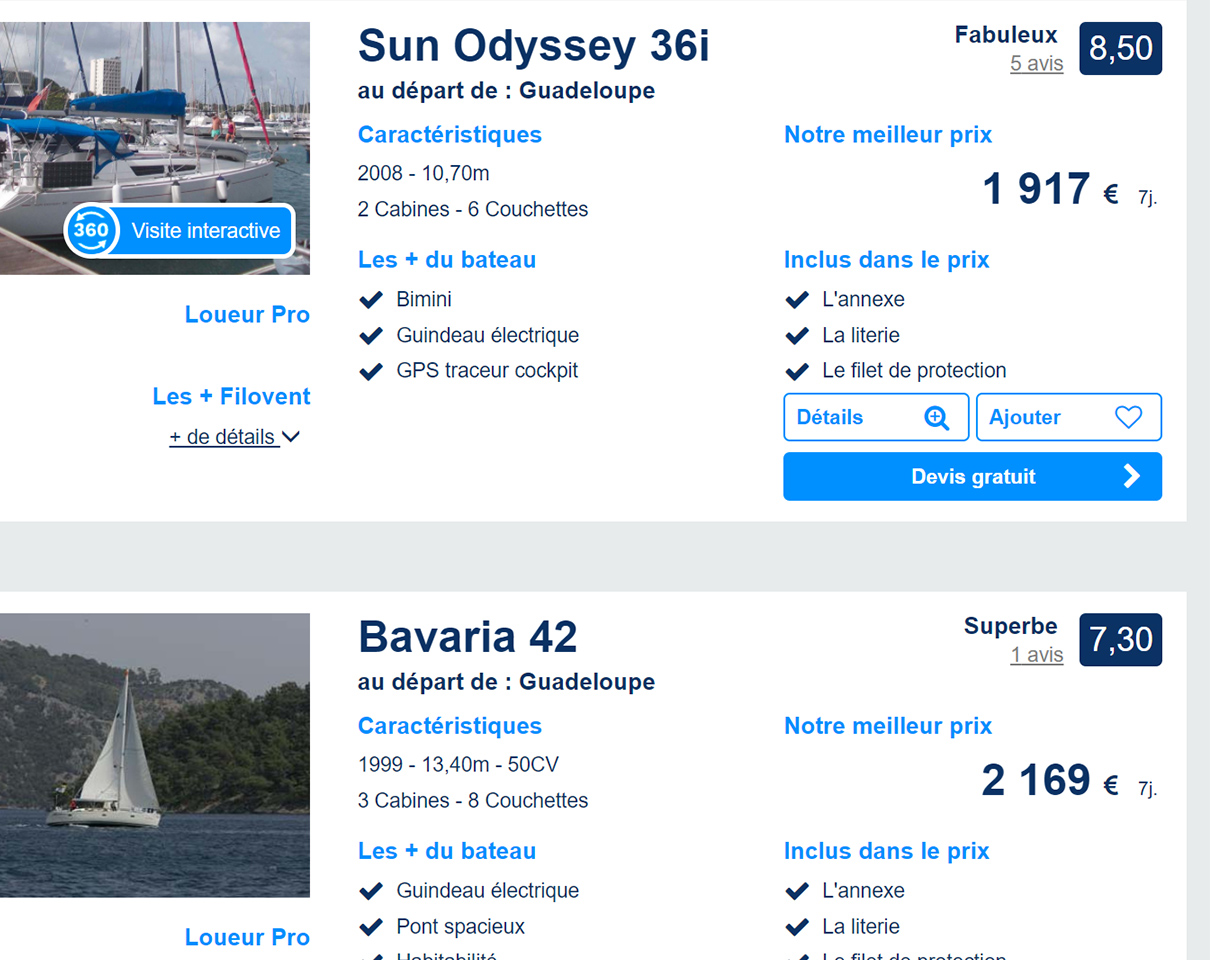Click the checkmark next to Pont spacieux
The width and height of the screenshot is (1210, 960).
click(x=371, y=927)
